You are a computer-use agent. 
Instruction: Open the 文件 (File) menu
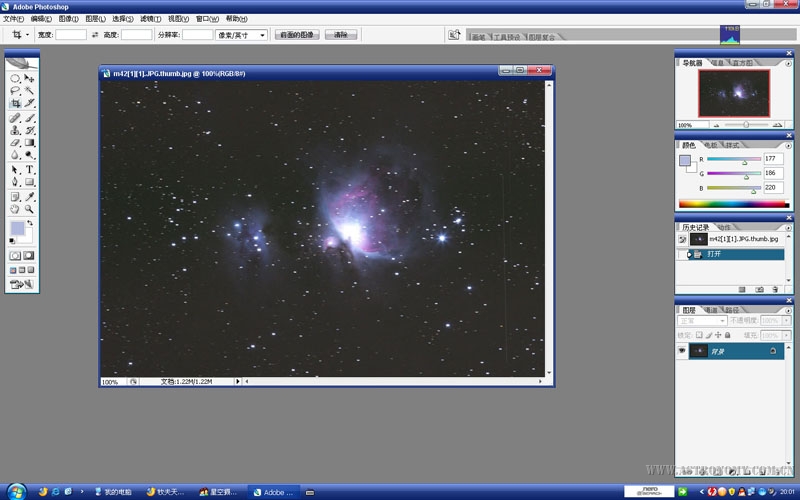pos(13,19)
